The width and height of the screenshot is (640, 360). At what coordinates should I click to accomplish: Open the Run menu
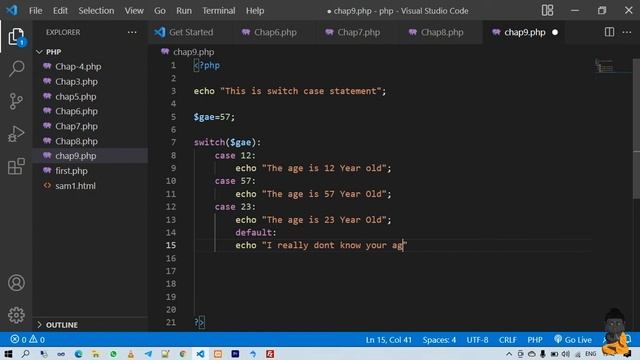184,11
